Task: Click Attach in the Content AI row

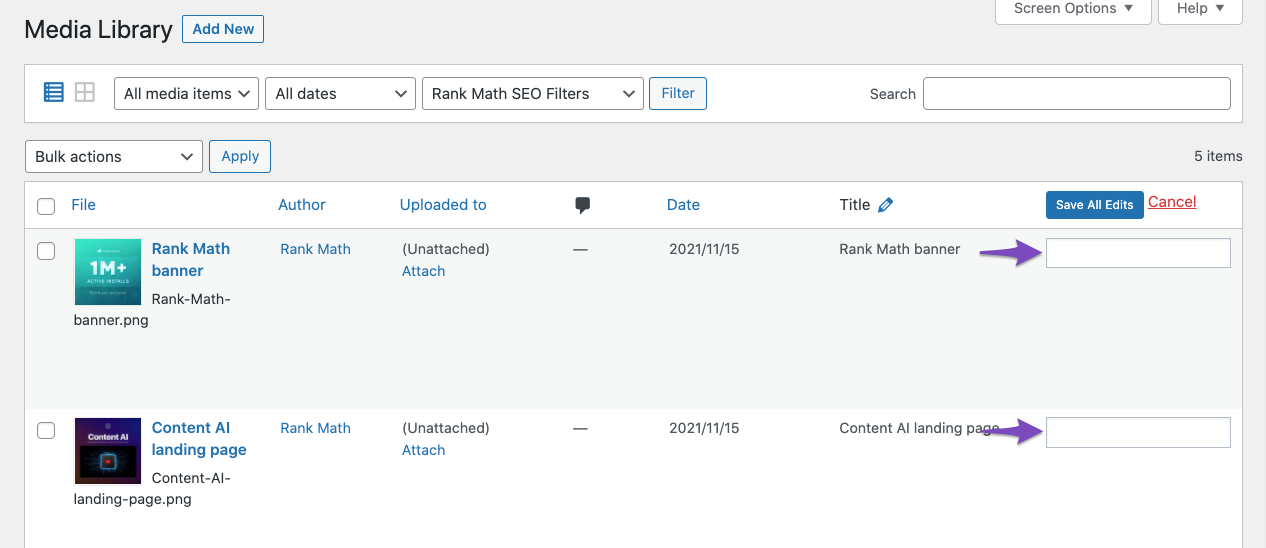Action: pos(423,450)
